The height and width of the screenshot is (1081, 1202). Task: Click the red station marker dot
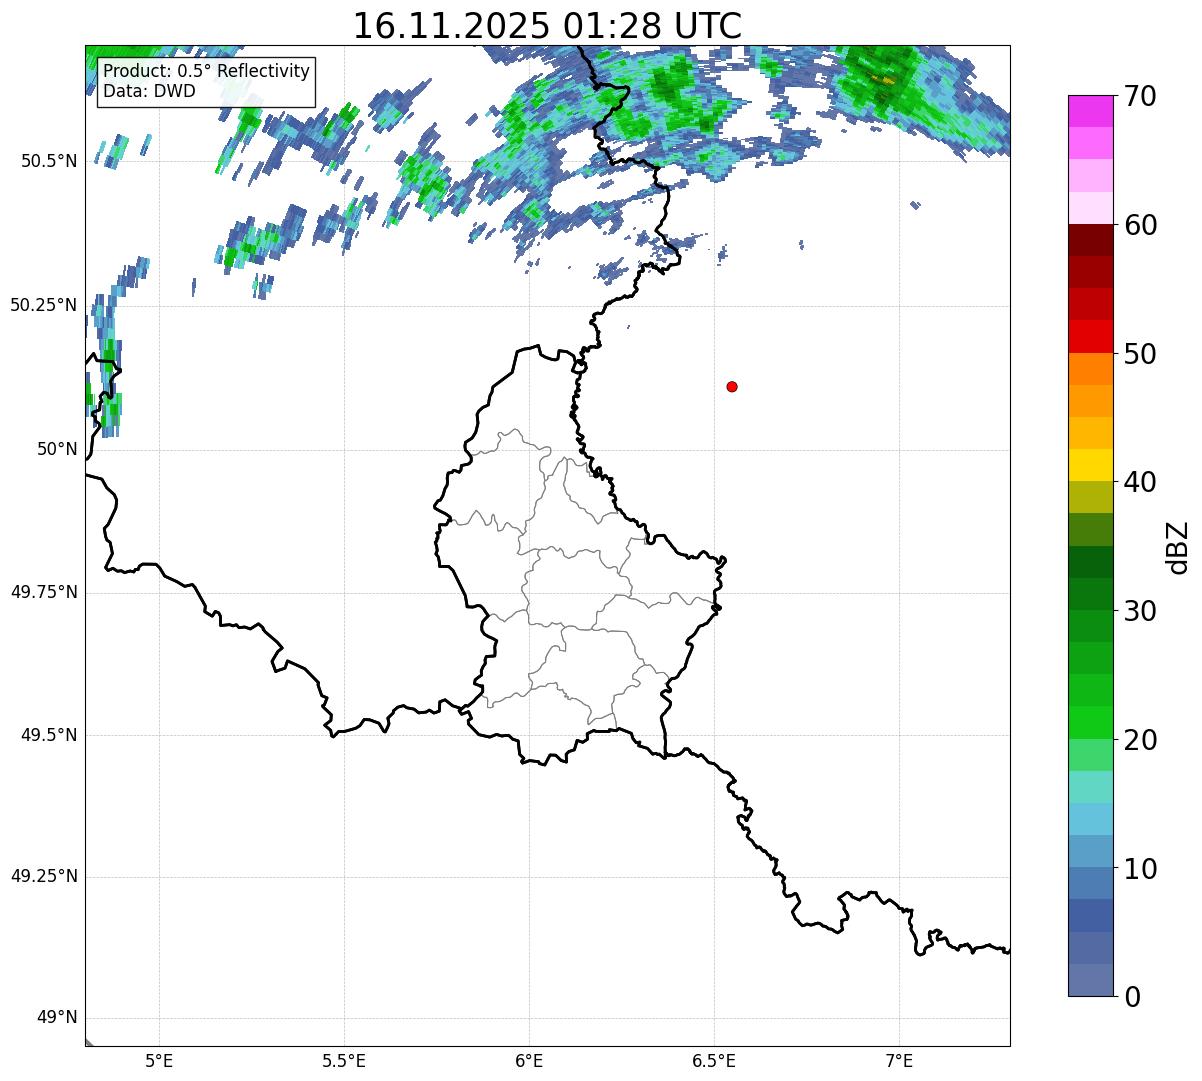[732, 386]
